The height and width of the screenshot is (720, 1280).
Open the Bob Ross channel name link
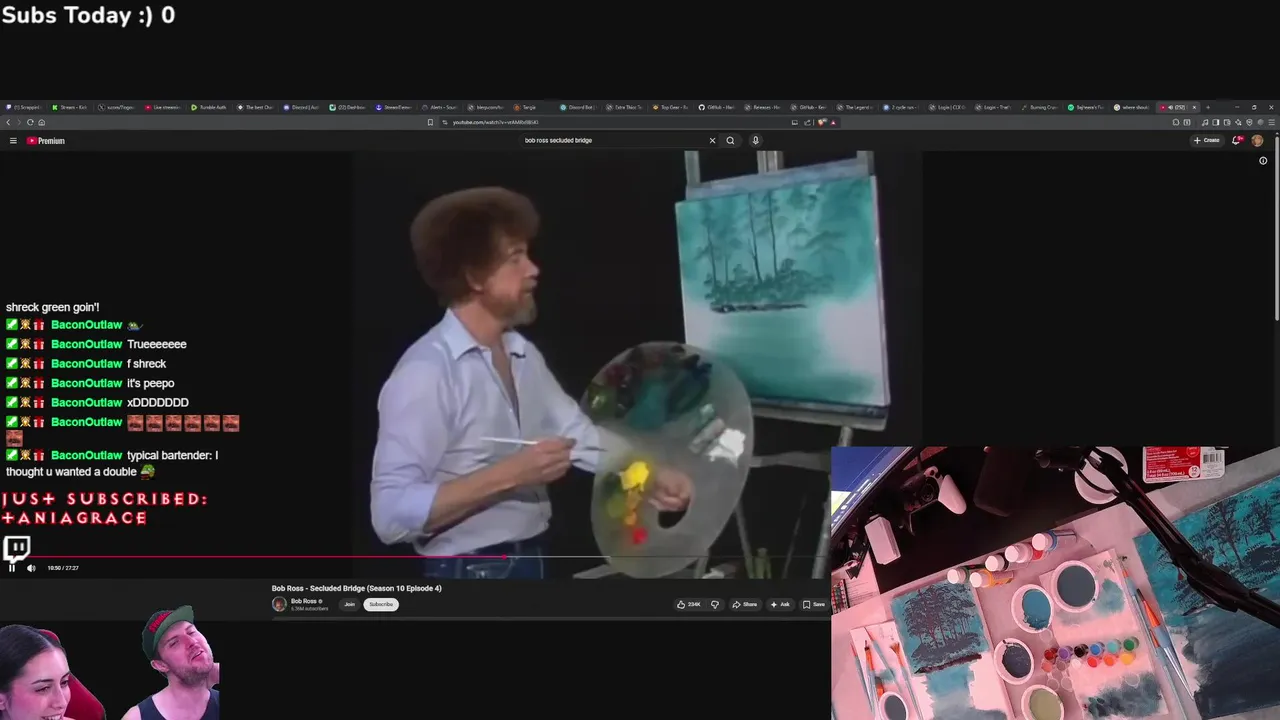(x=304, y=601)
